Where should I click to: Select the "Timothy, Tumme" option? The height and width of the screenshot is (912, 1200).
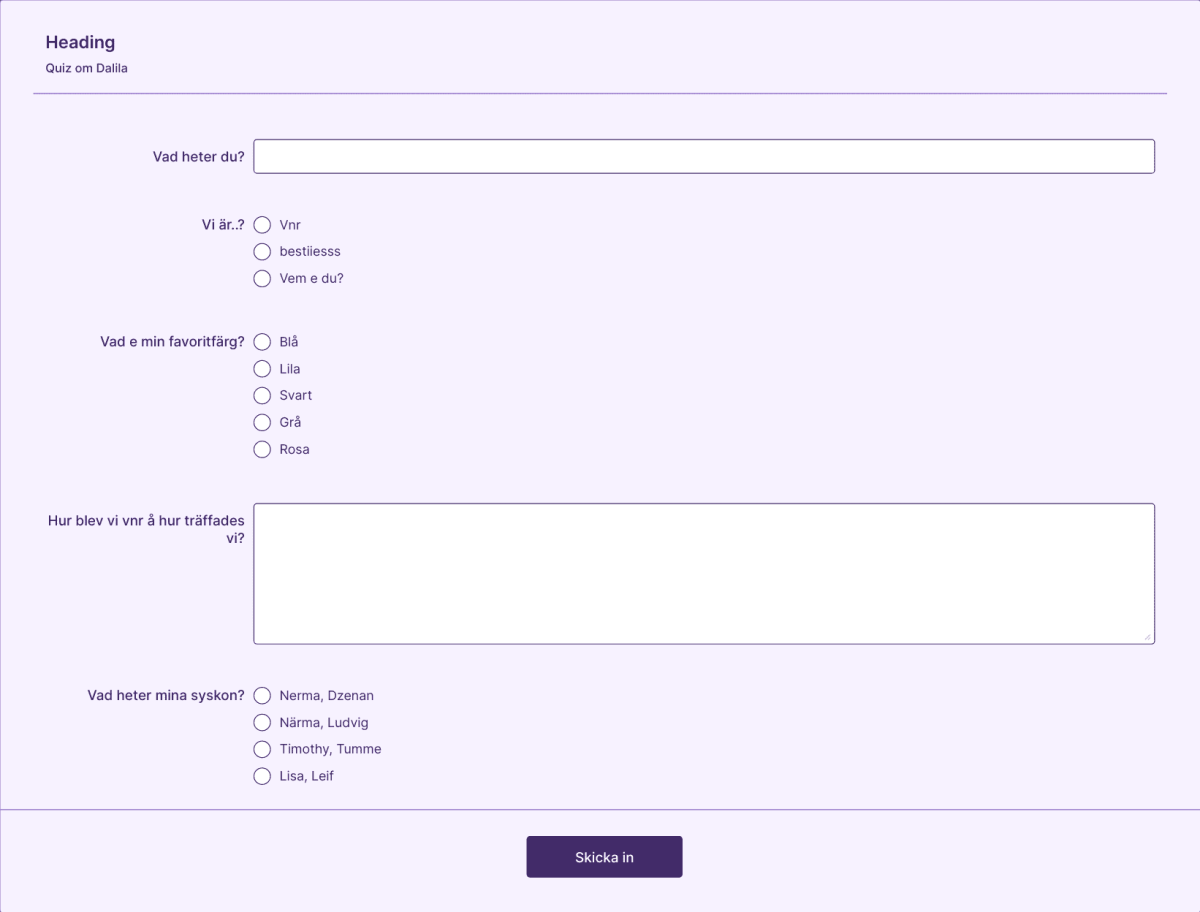pyautogui.click(x=262, y=748)
